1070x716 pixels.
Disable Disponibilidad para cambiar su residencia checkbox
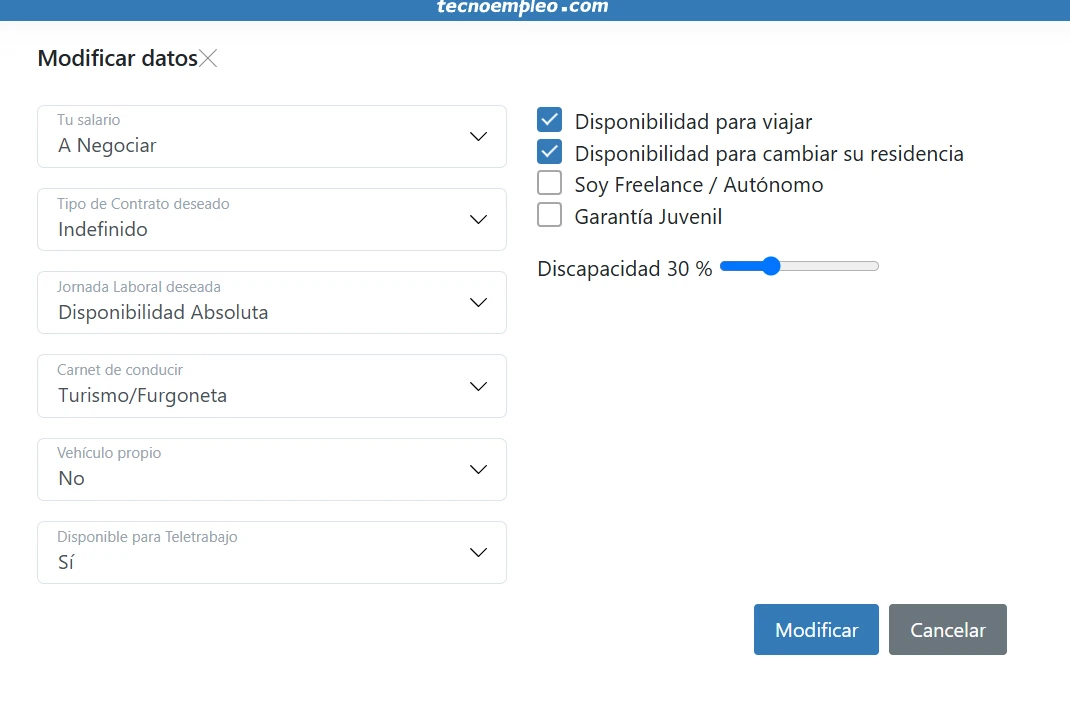(x=550, y=153)
